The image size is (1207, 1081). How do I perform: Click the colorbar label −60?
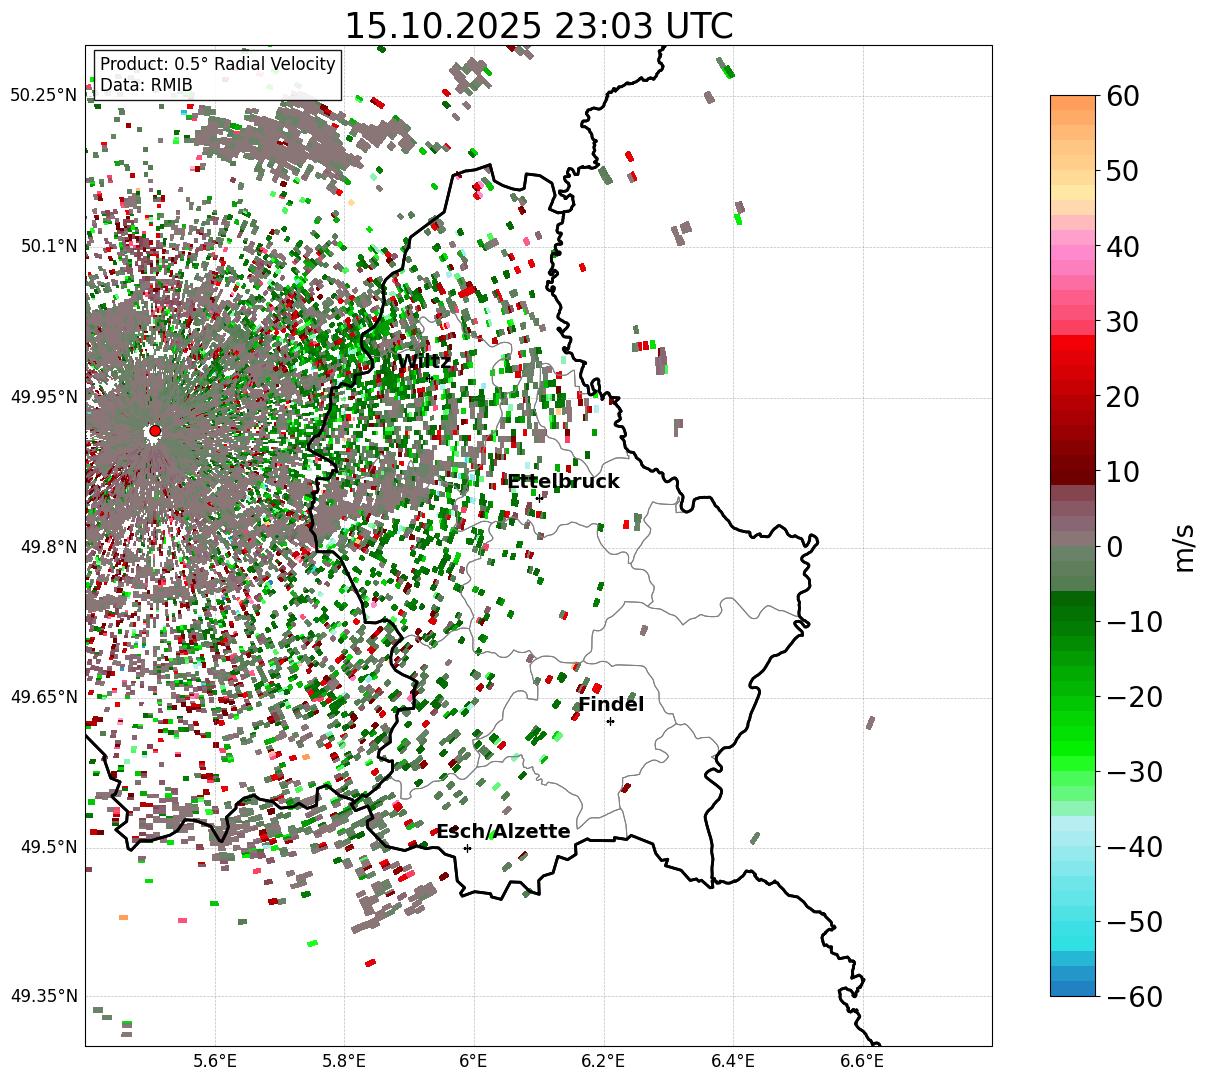tap(1134, 996)
